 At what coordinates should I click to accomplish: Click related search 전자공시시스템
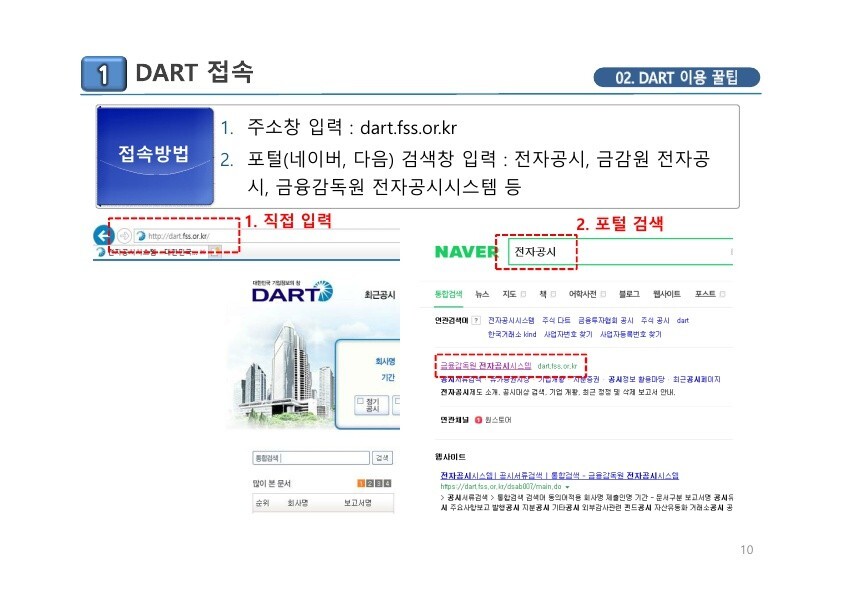click(511, 321)
